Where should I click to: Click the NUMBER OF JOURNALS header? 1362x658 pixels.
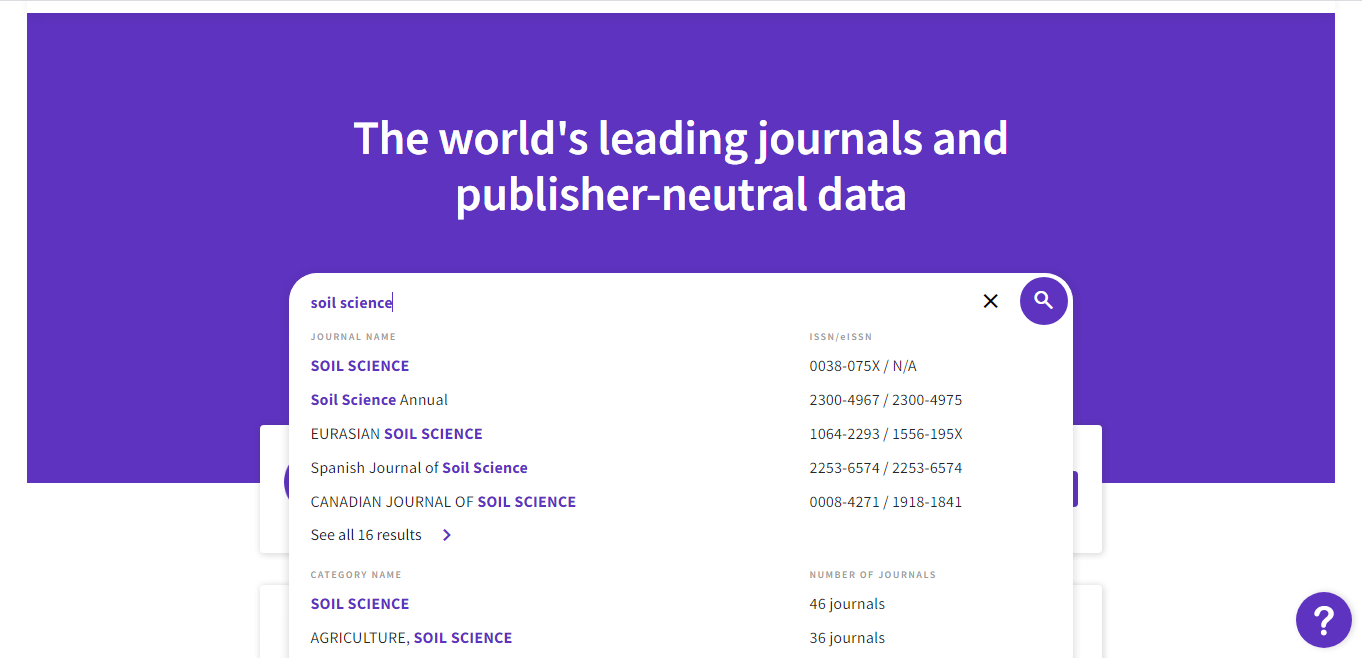pyautogui.click(x=873, y=575)
